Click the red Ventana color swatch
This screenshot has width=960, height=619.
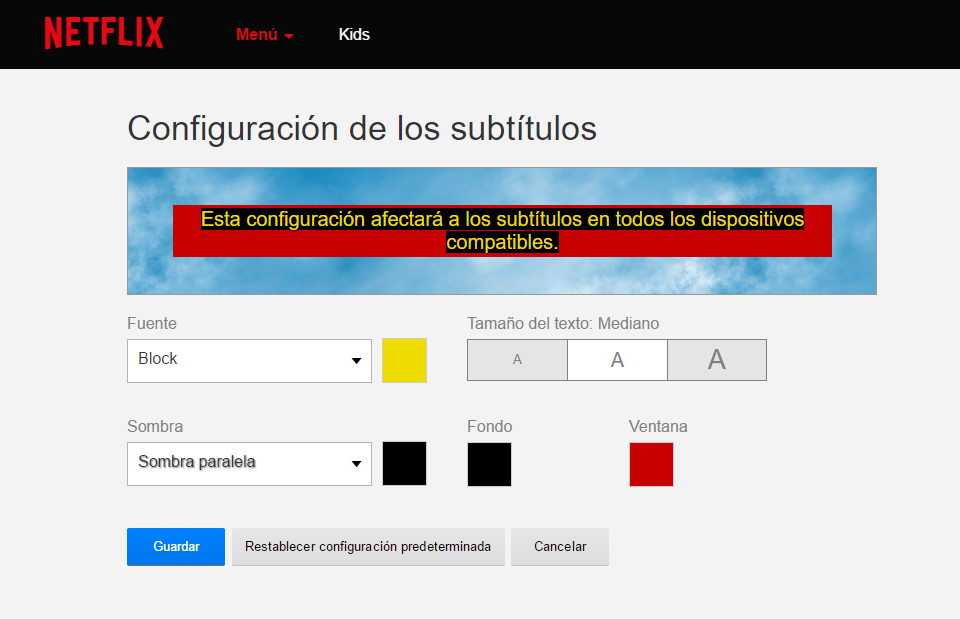(x=651, y=464)
